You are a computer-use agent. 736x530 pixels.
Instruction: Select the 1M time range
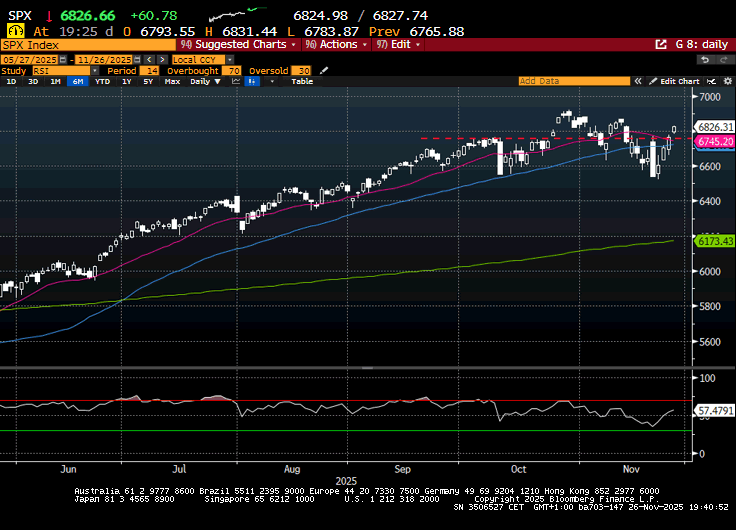55,81
